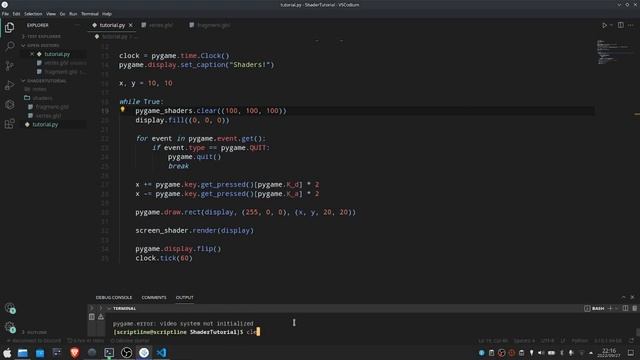Switch to the Comments panel tab

pos(154,298)
